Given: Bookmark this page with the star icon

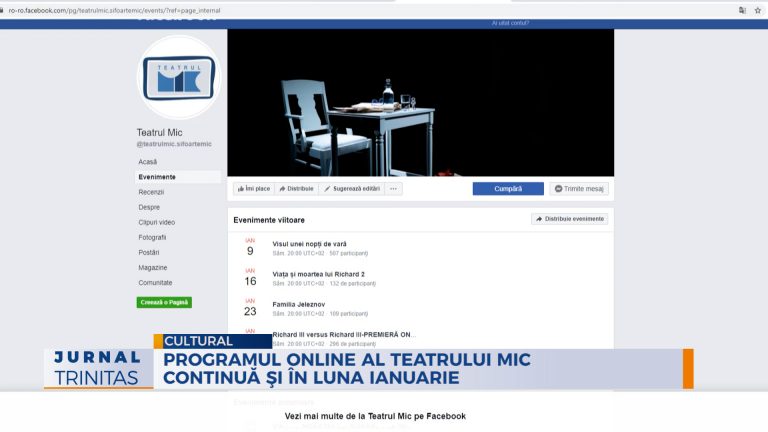Looking at the screenshot, I should (x=758, y=10).
